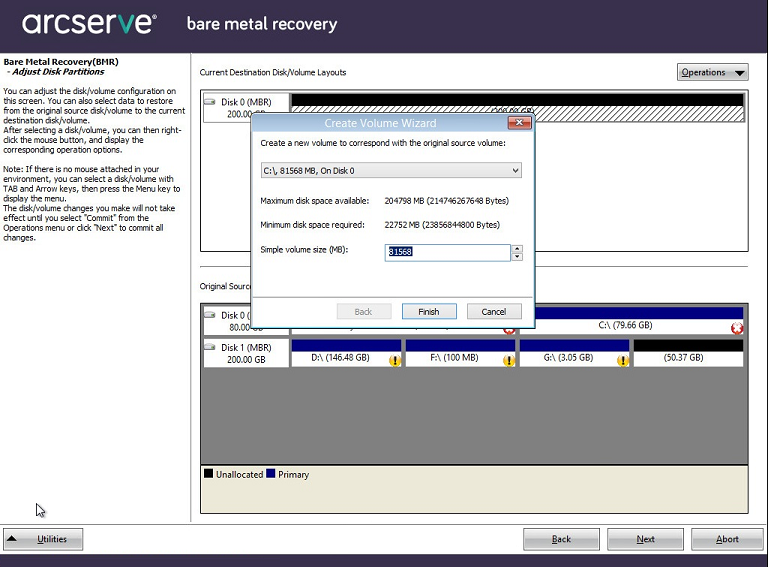The width and height of the screenshot is (771, 567).
Task: Select destination Disk 0 (MBR) icon
Action: (210, 102)
